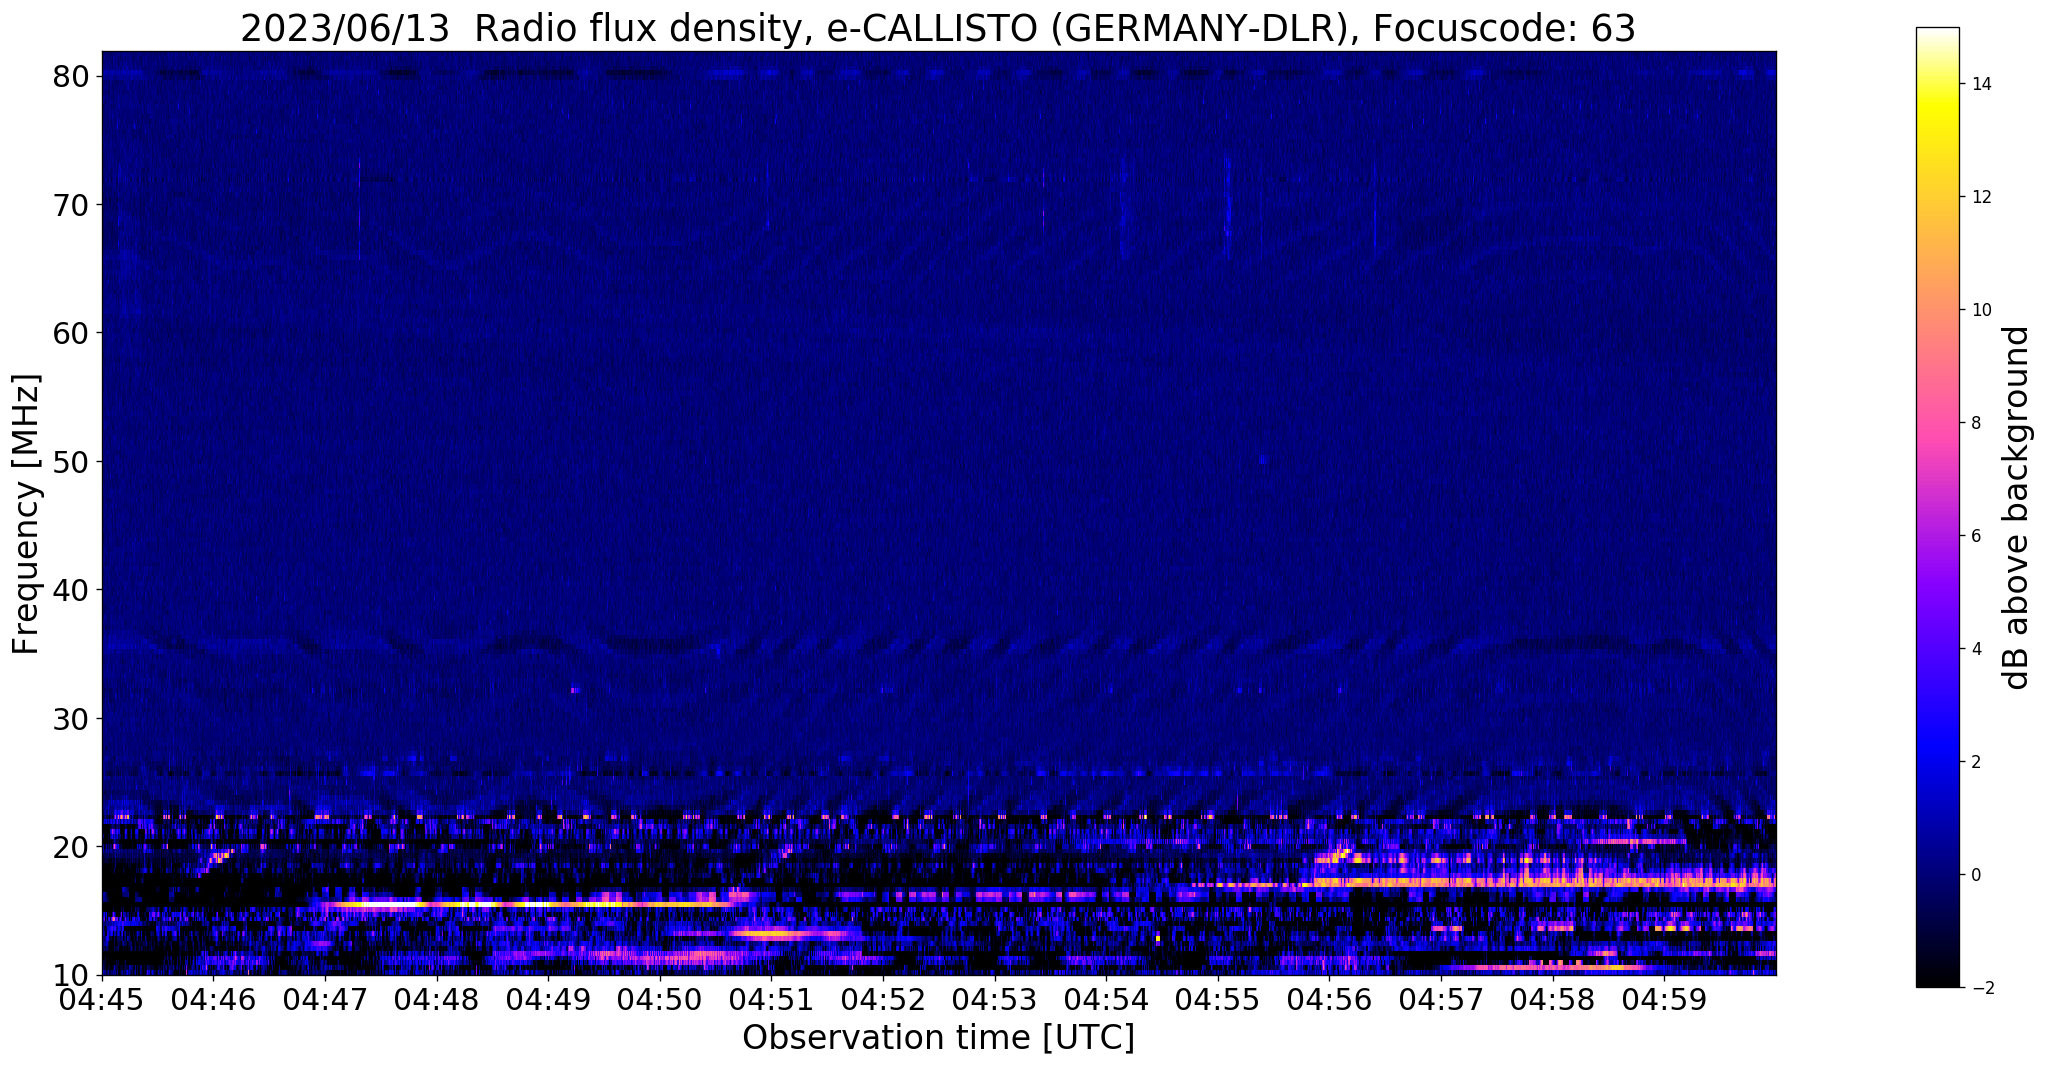Click the bright 17 MHz band near 04:58
2047x1067 pixels.
1545,883
